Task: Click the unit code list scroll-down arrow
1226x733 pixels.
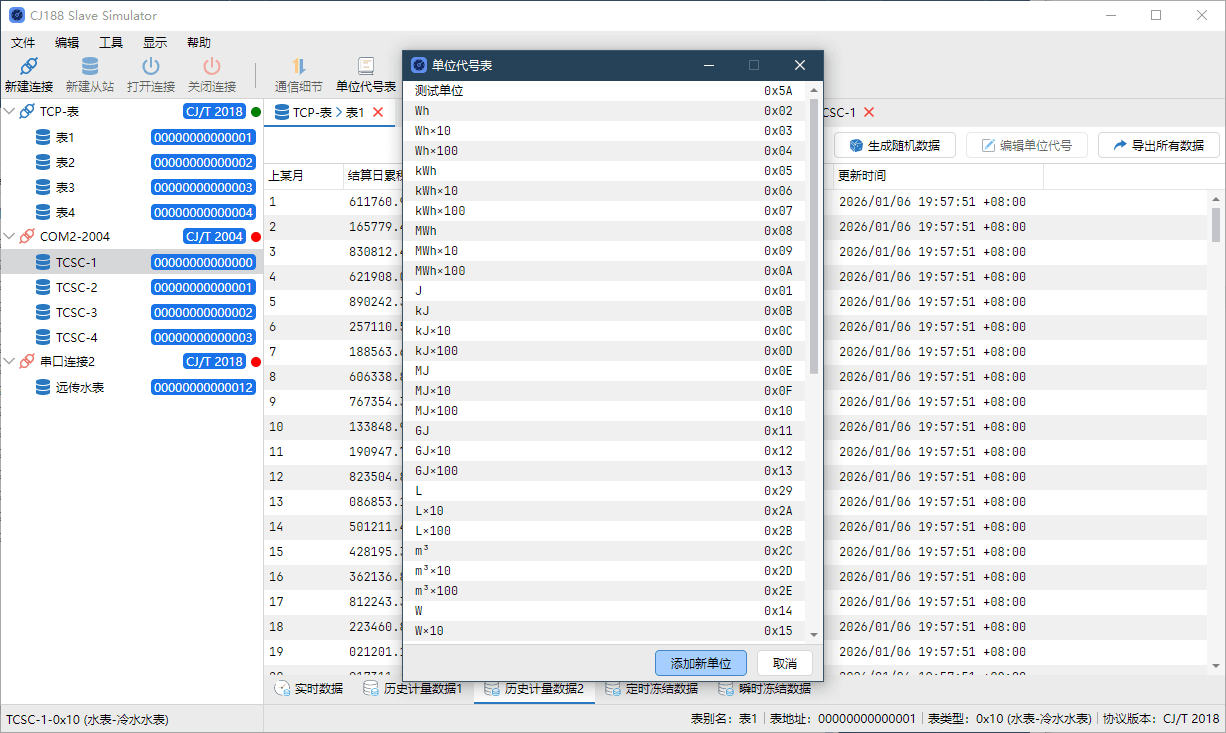Action: pos(814,635)
